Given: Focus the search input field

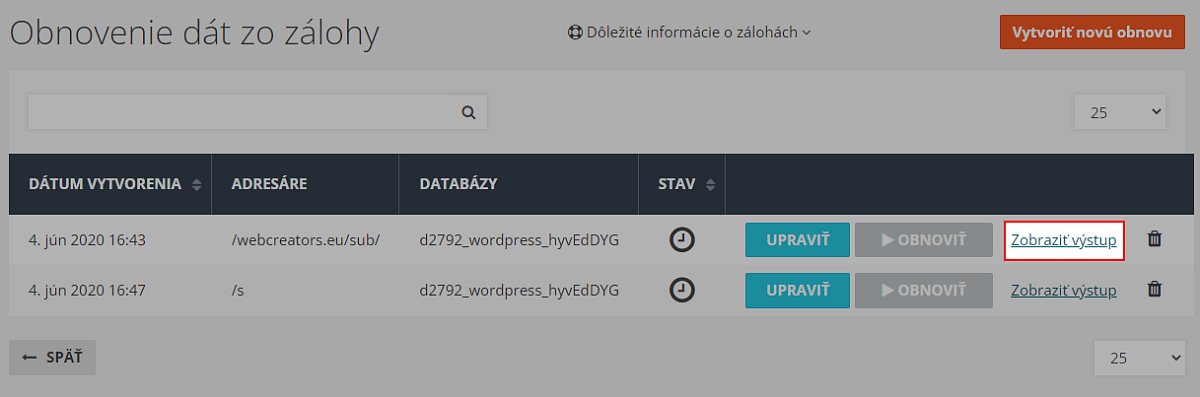Looking at the screenshot, I should 240,112.
